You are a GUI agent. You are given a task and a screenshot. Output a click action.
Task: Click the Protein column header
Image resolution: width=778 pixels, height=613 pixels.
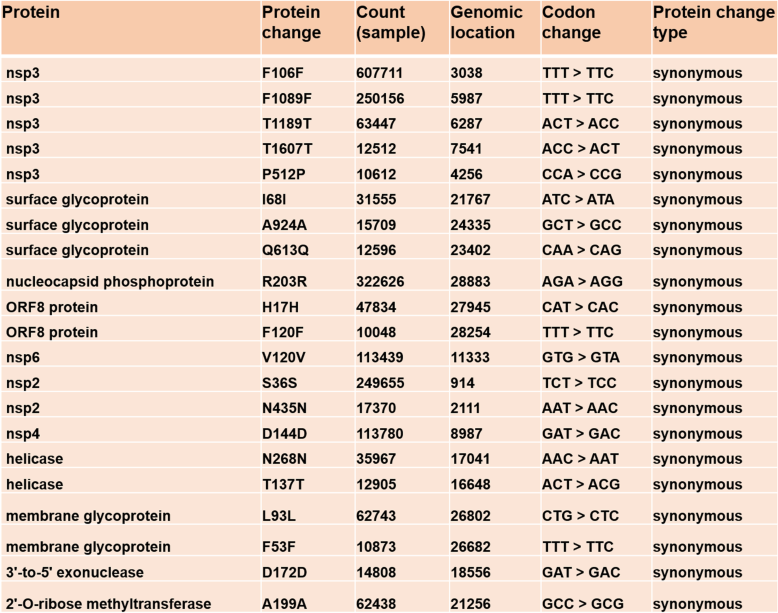coord(33,13)
